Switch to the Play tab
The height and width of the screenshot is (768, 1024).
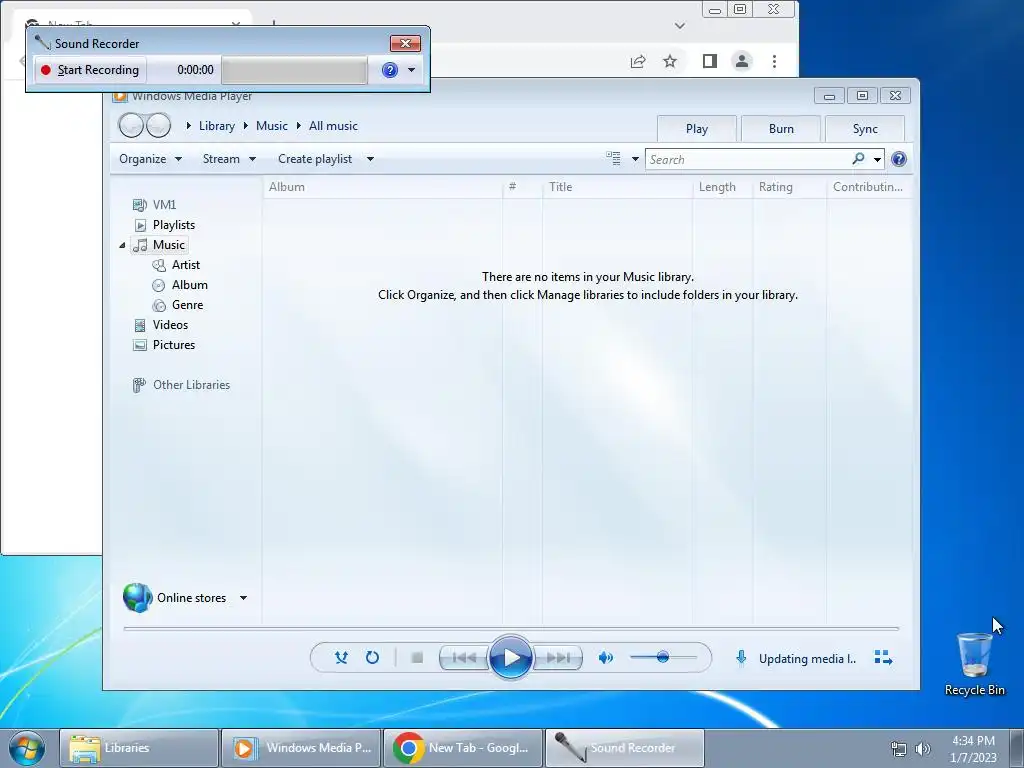click(x=697, y=129)
